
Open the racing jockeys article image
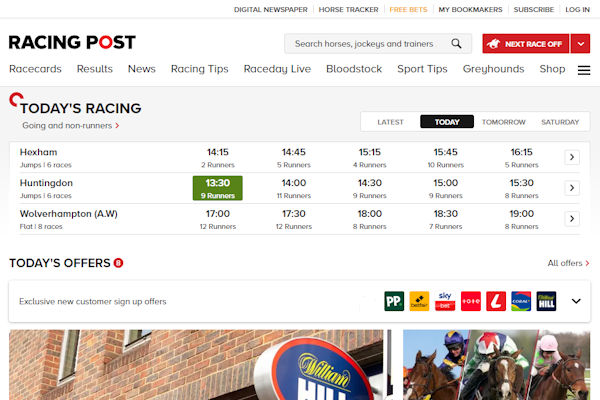pos(496,365)
